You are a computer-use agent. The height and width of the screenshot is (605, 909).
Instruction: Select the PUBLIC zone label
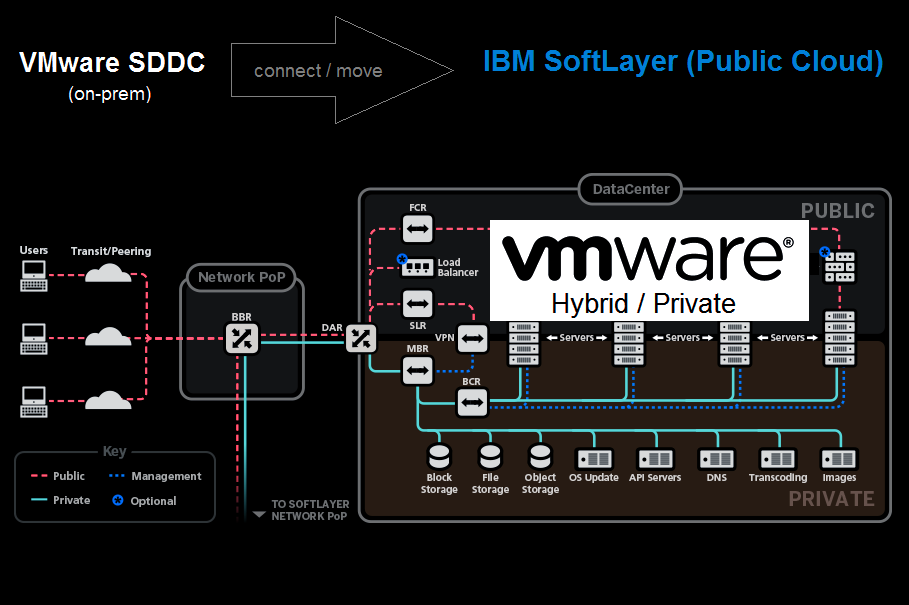click(838, 211)
